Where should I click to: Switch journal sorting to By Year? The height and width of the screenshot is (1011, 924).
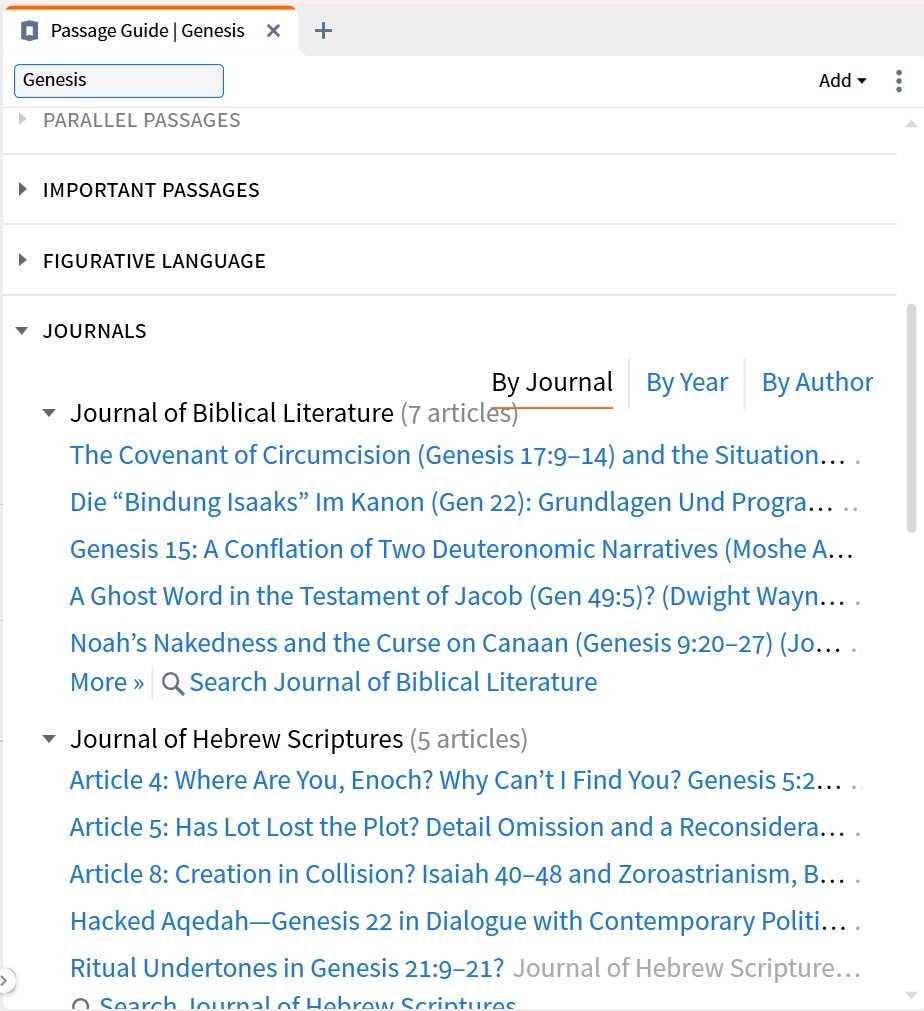point(687,382)
